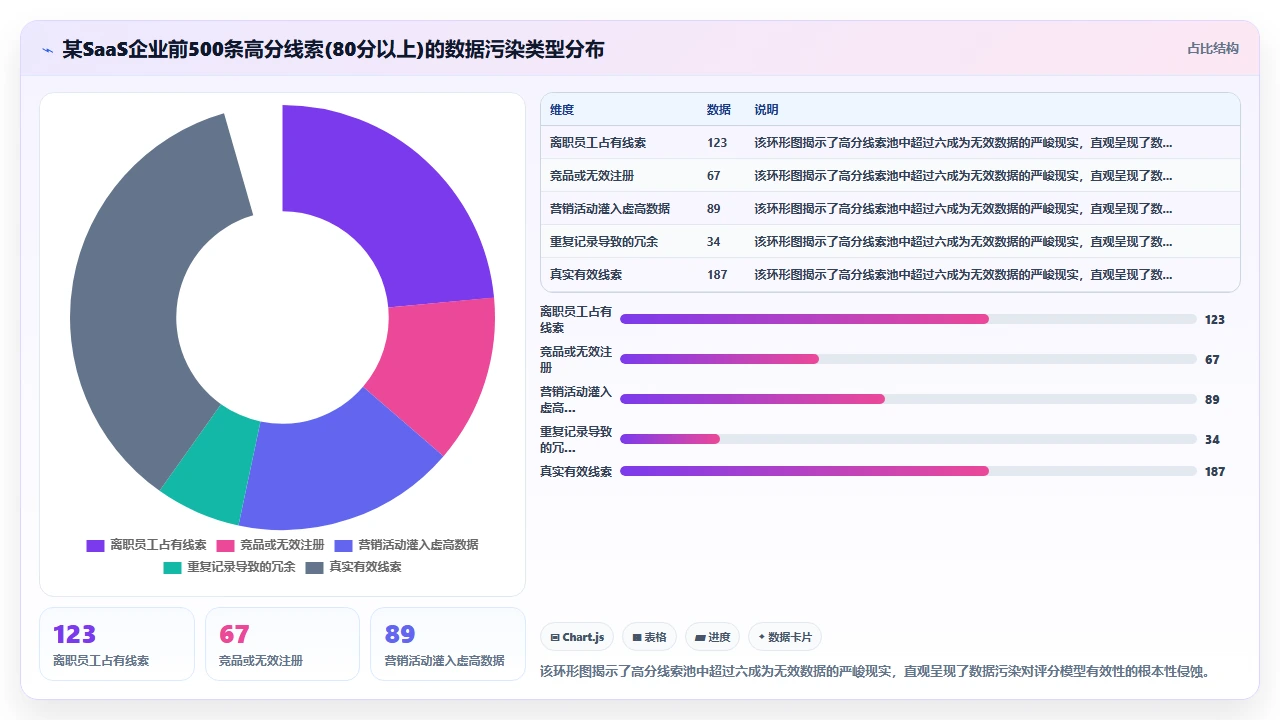Click the small icon before the chart title

point(47,49)
